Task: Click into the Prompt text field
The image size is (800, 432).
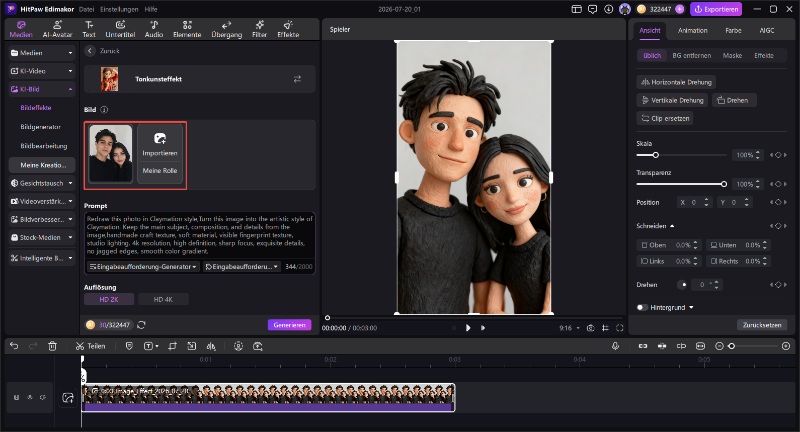Action: click(199, 235)
